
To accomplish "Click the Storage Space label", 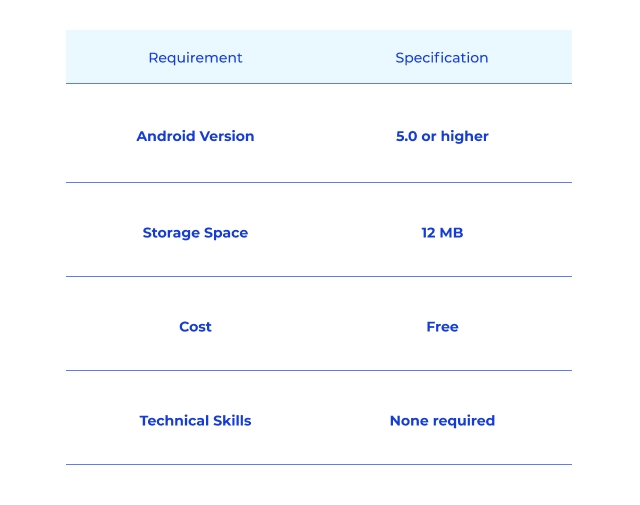I will [195, 233].
